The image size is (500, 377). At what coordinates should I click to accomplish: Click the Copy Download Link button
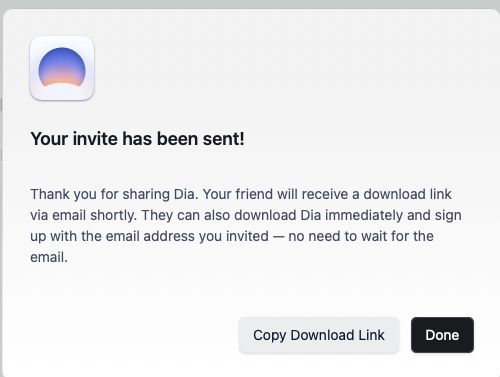pos(319,335)
